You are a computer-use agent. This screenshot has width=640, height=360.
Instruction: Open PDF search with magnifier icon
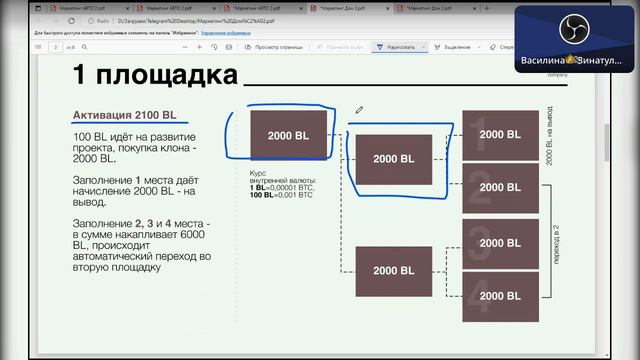pyautogui.click(x=84, y=47)
